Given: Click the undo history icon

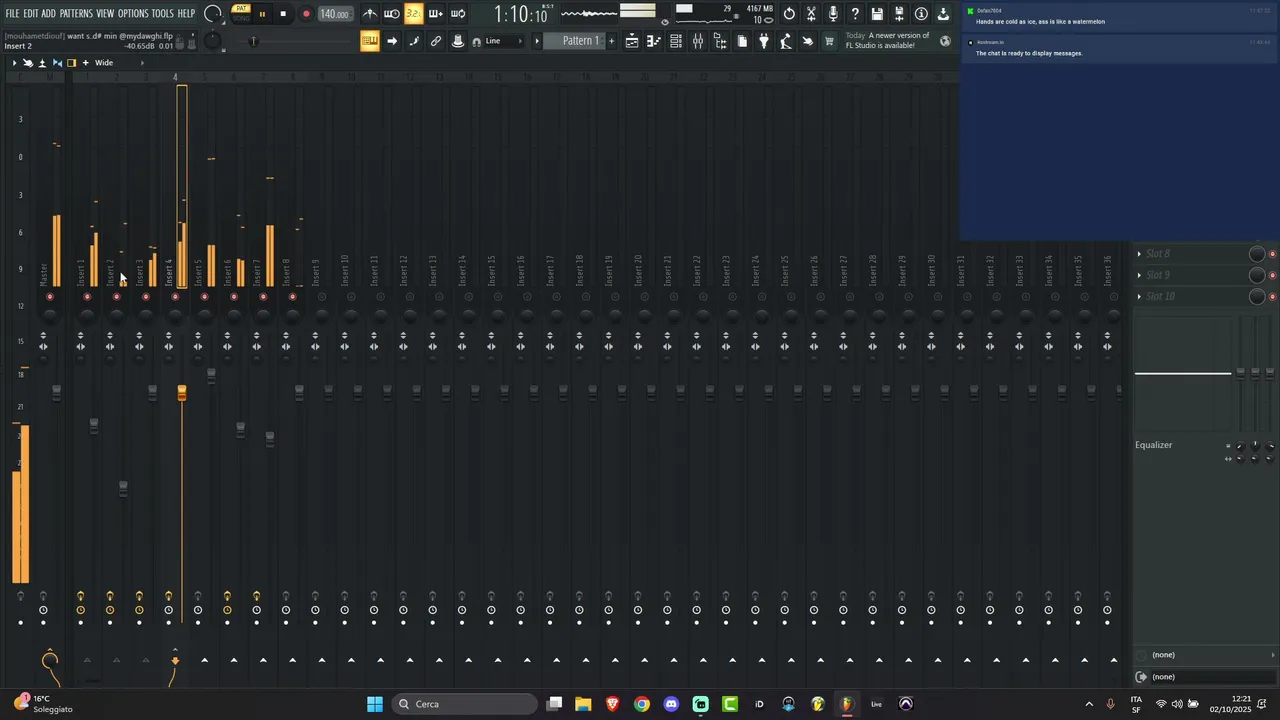Looking at the screenshot, I should [x=789, y=14].
